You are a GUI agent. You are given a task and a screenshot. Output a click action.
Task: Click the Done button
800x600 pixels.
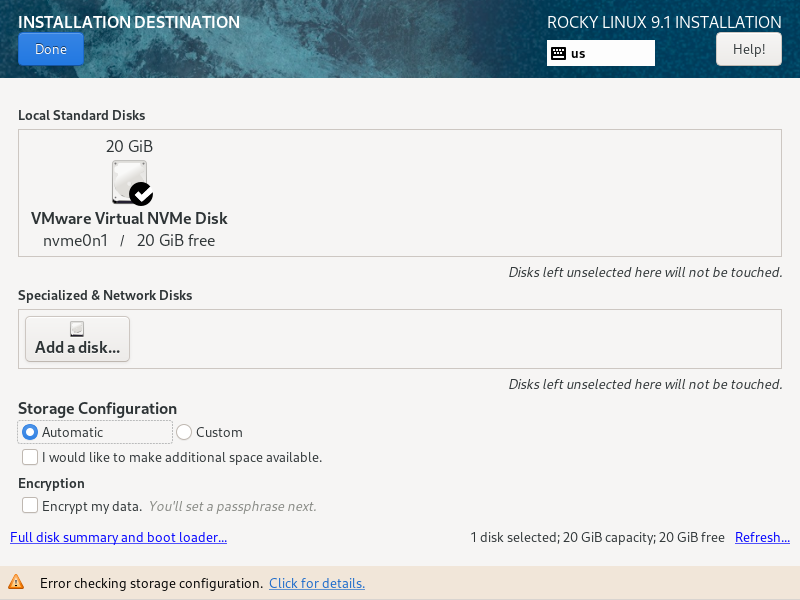pyautogui.click(x=51, y=49)
